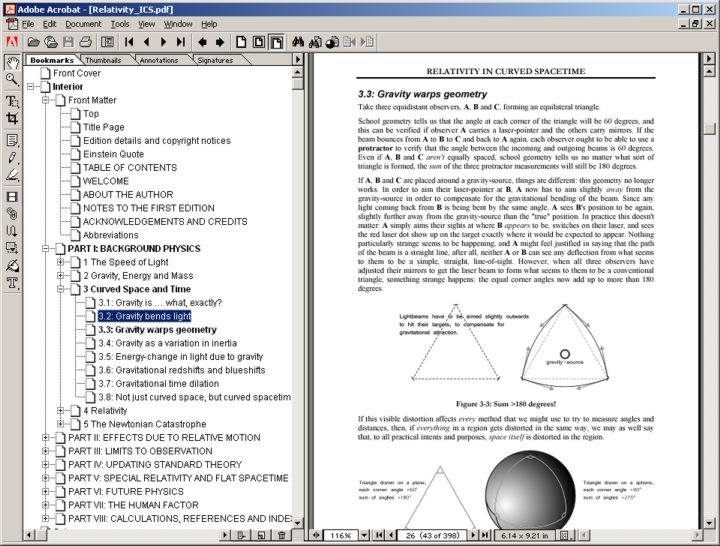This screenshot has width=720, height=546.
Task: Go to Last Page via toolbar
Action: (x=181, y=42)
